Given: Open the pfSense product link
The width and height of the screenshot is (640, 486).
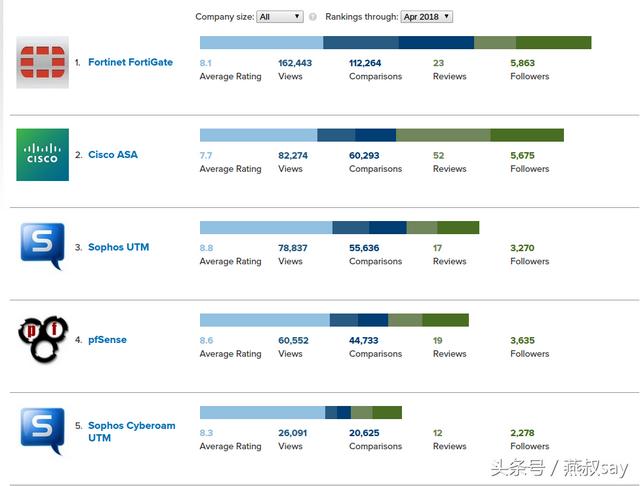Looking at the screenshot, I should pyautogui.click(x=107, y=340).
